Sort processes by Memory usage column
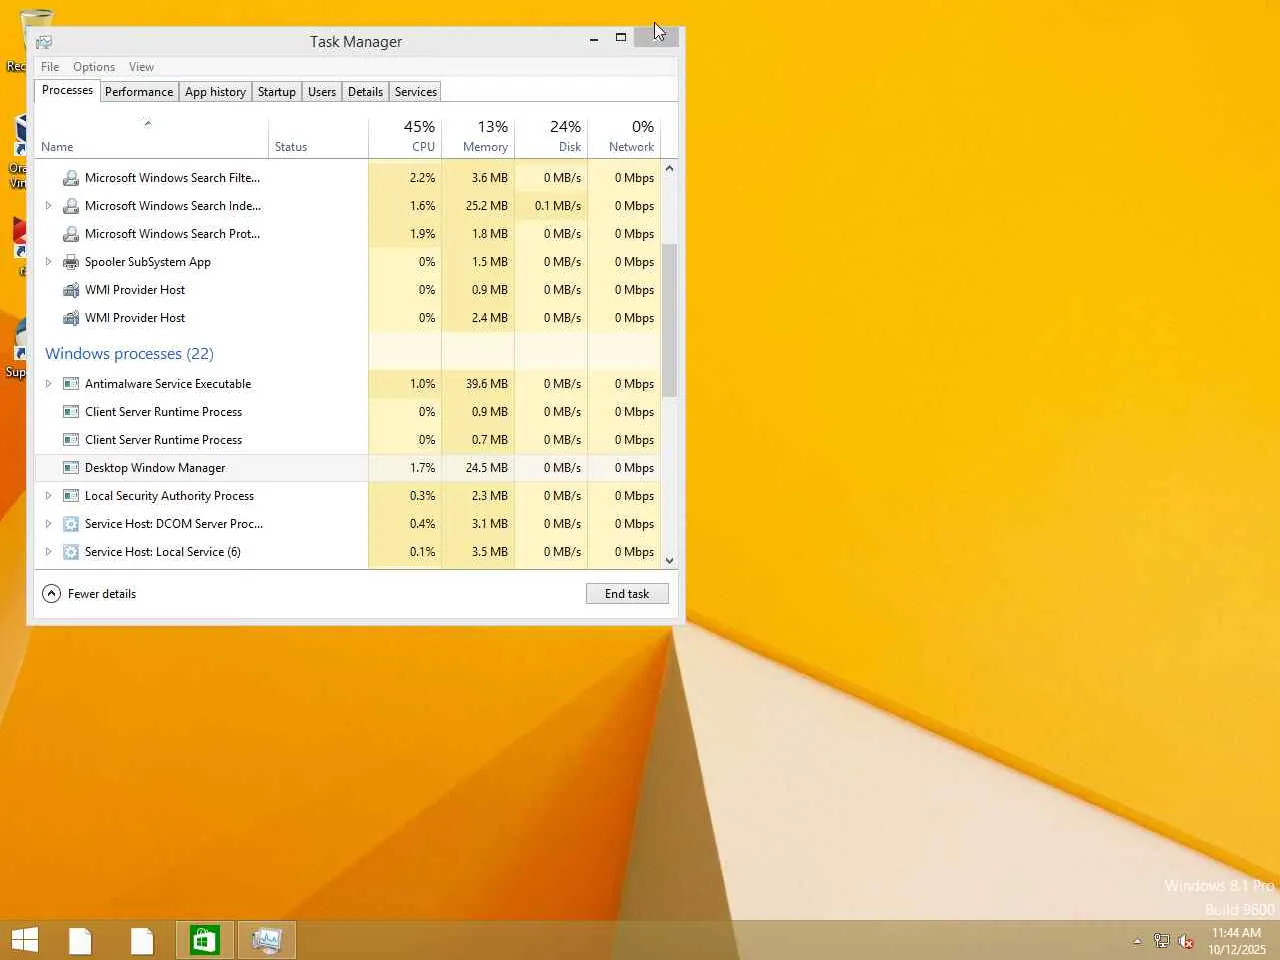The width and height of the screenshot is (1280, 960). (478, 137)
